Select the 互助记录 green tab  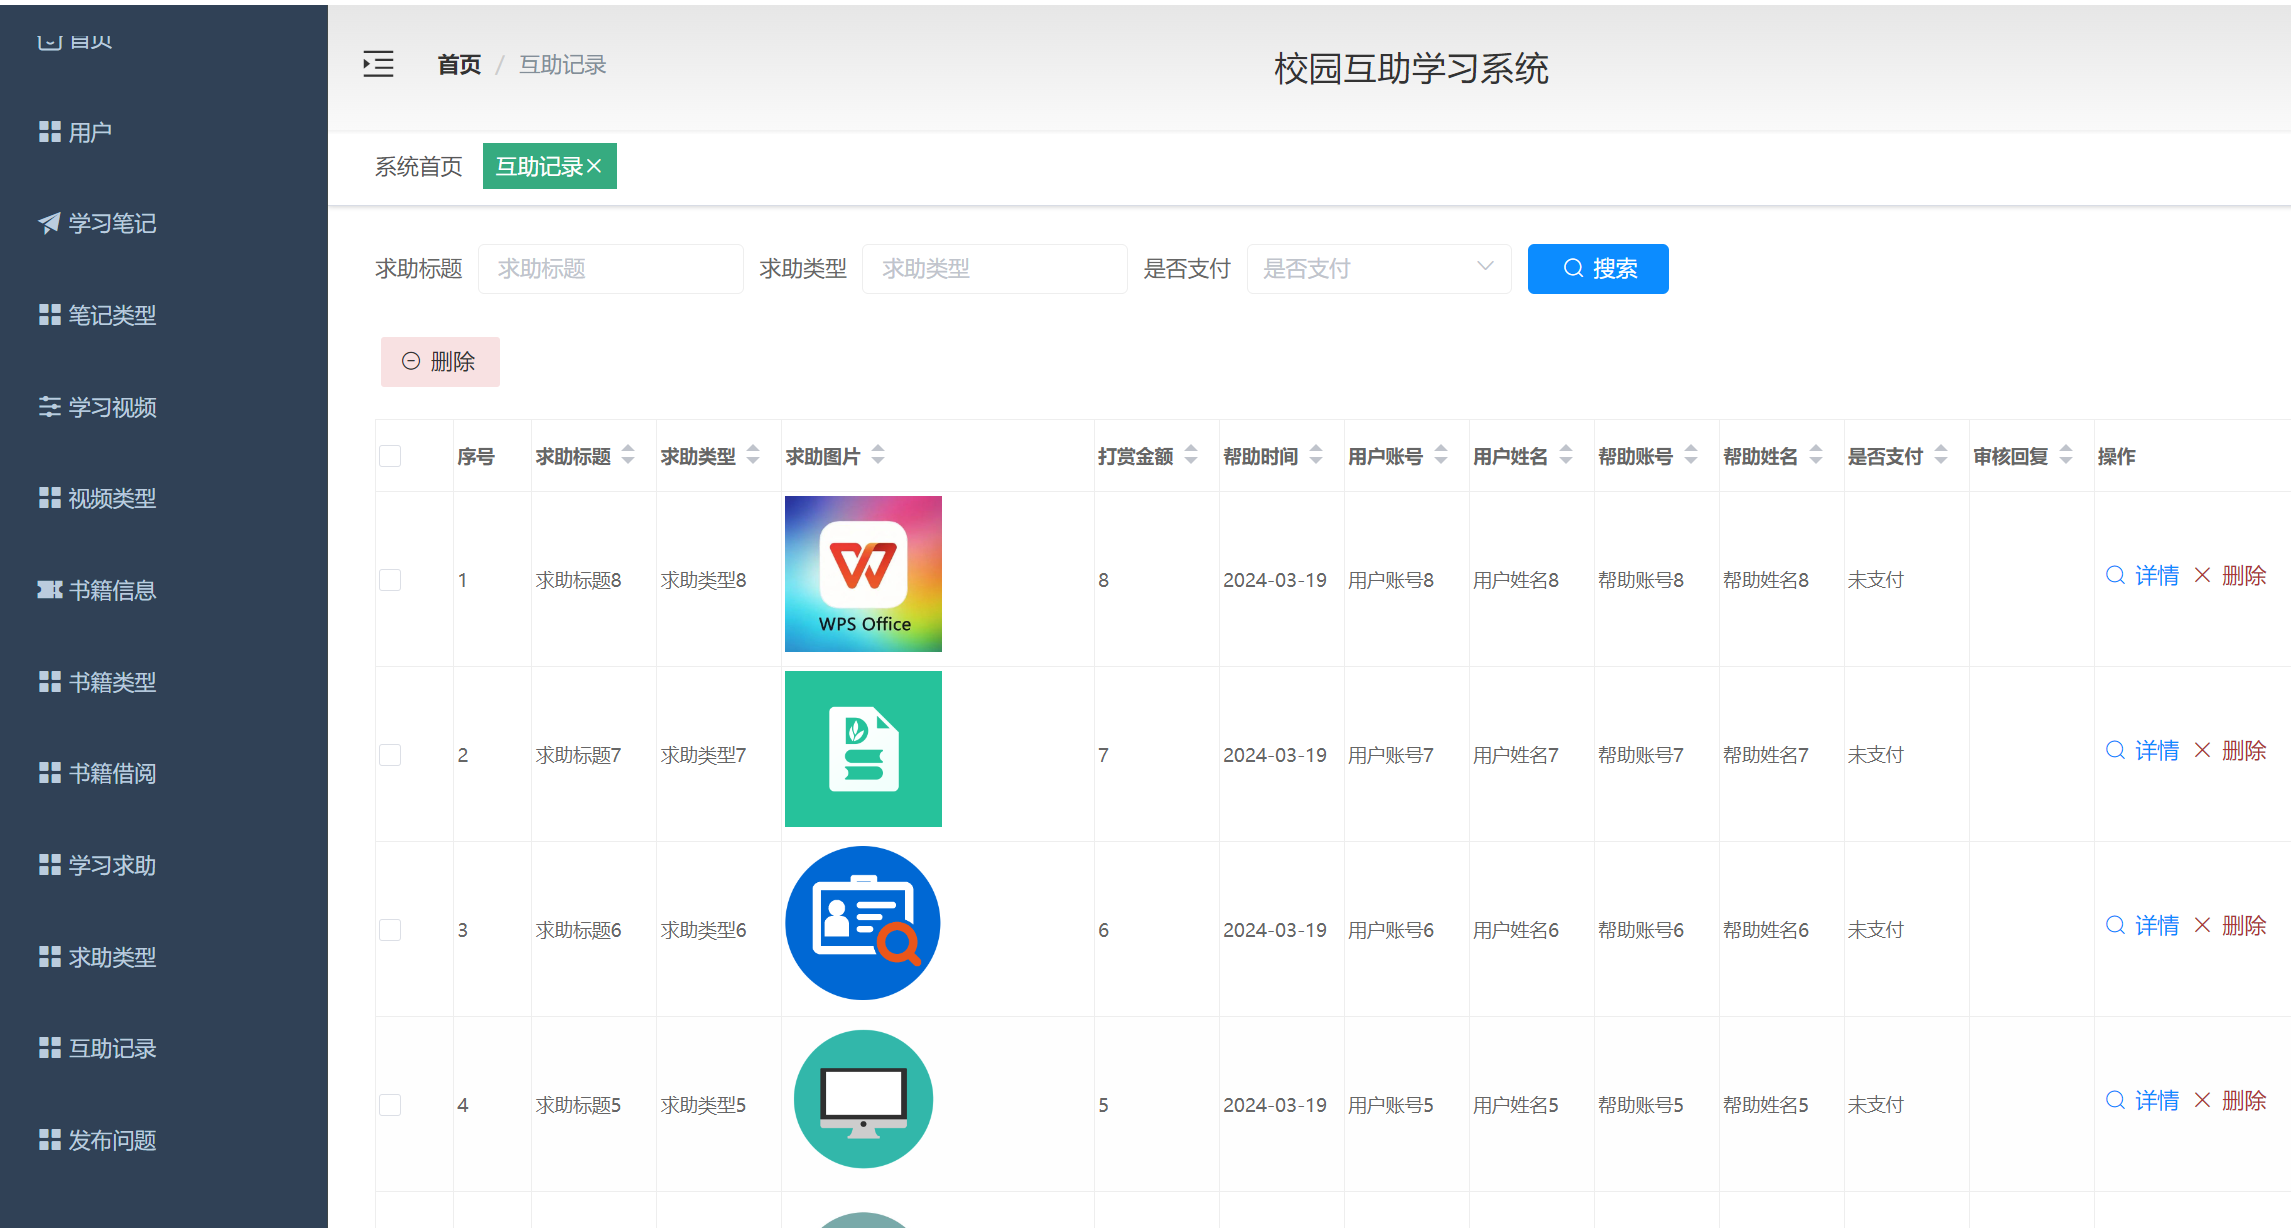pyautogui.click(x=550, y=166)
